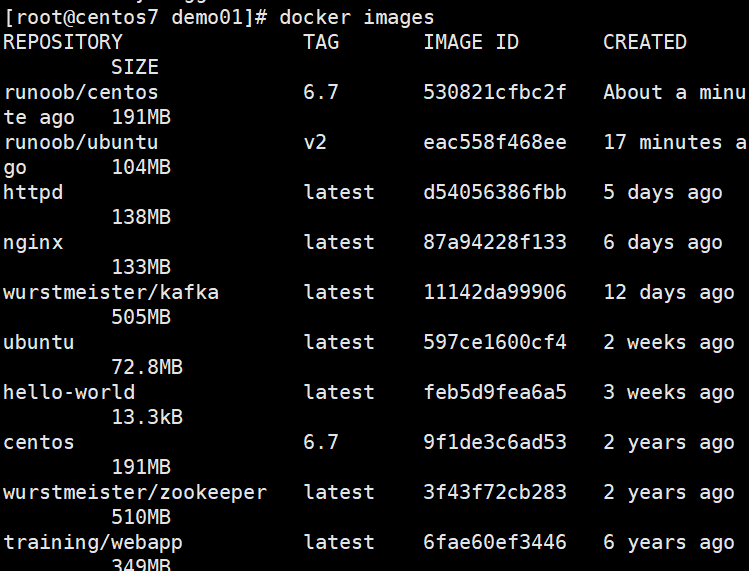Click the '2 weeks ago' created value
This screenshot has height=571, width=749.
click(669, 343)
